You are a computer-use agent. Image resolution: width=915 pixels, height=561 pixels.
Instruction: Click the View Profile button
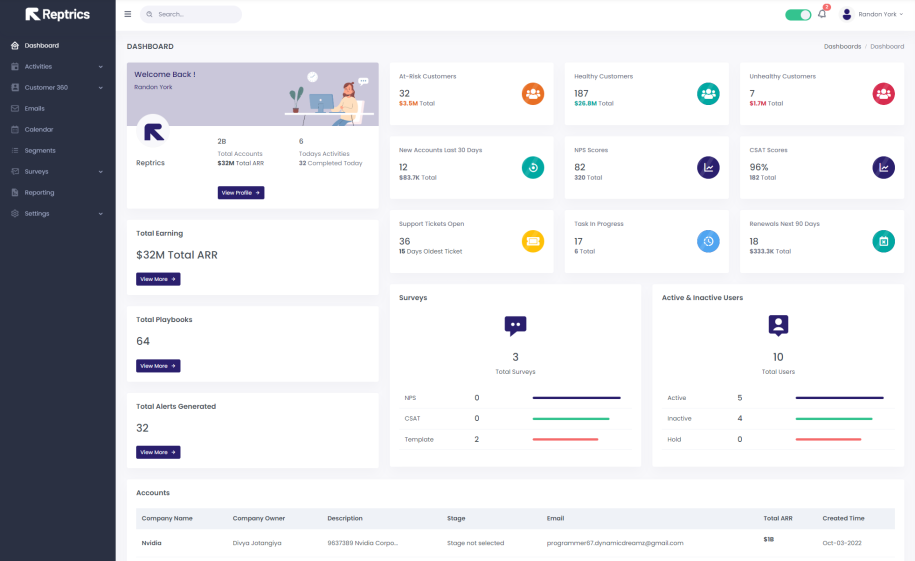tap(241, 193)
